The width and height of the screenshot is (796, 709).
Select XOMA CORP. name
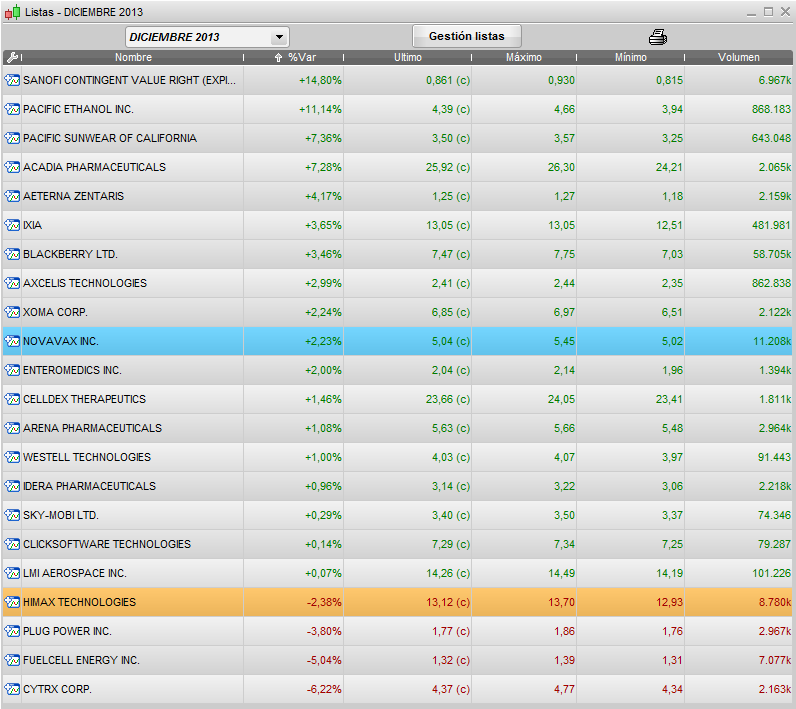[55, 312]
